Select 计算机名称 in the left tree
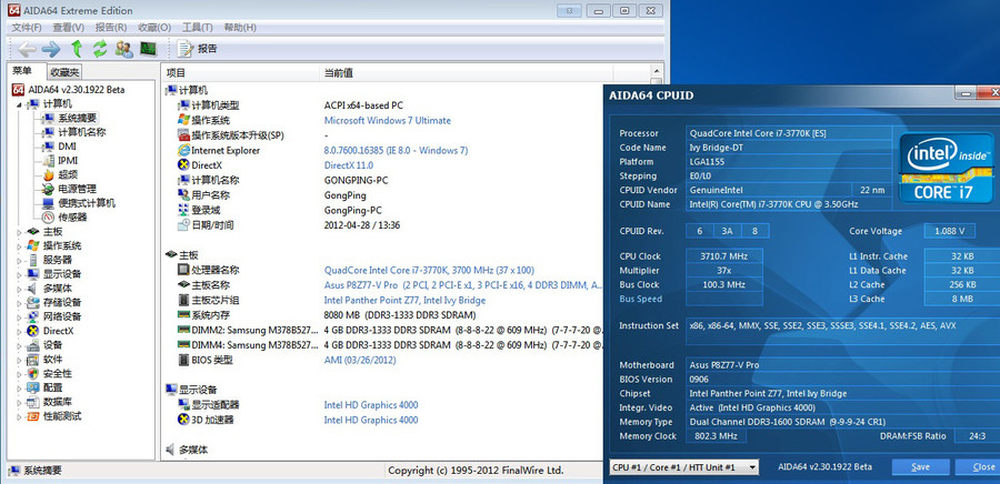1000x484 pixels. pos(82,132)
